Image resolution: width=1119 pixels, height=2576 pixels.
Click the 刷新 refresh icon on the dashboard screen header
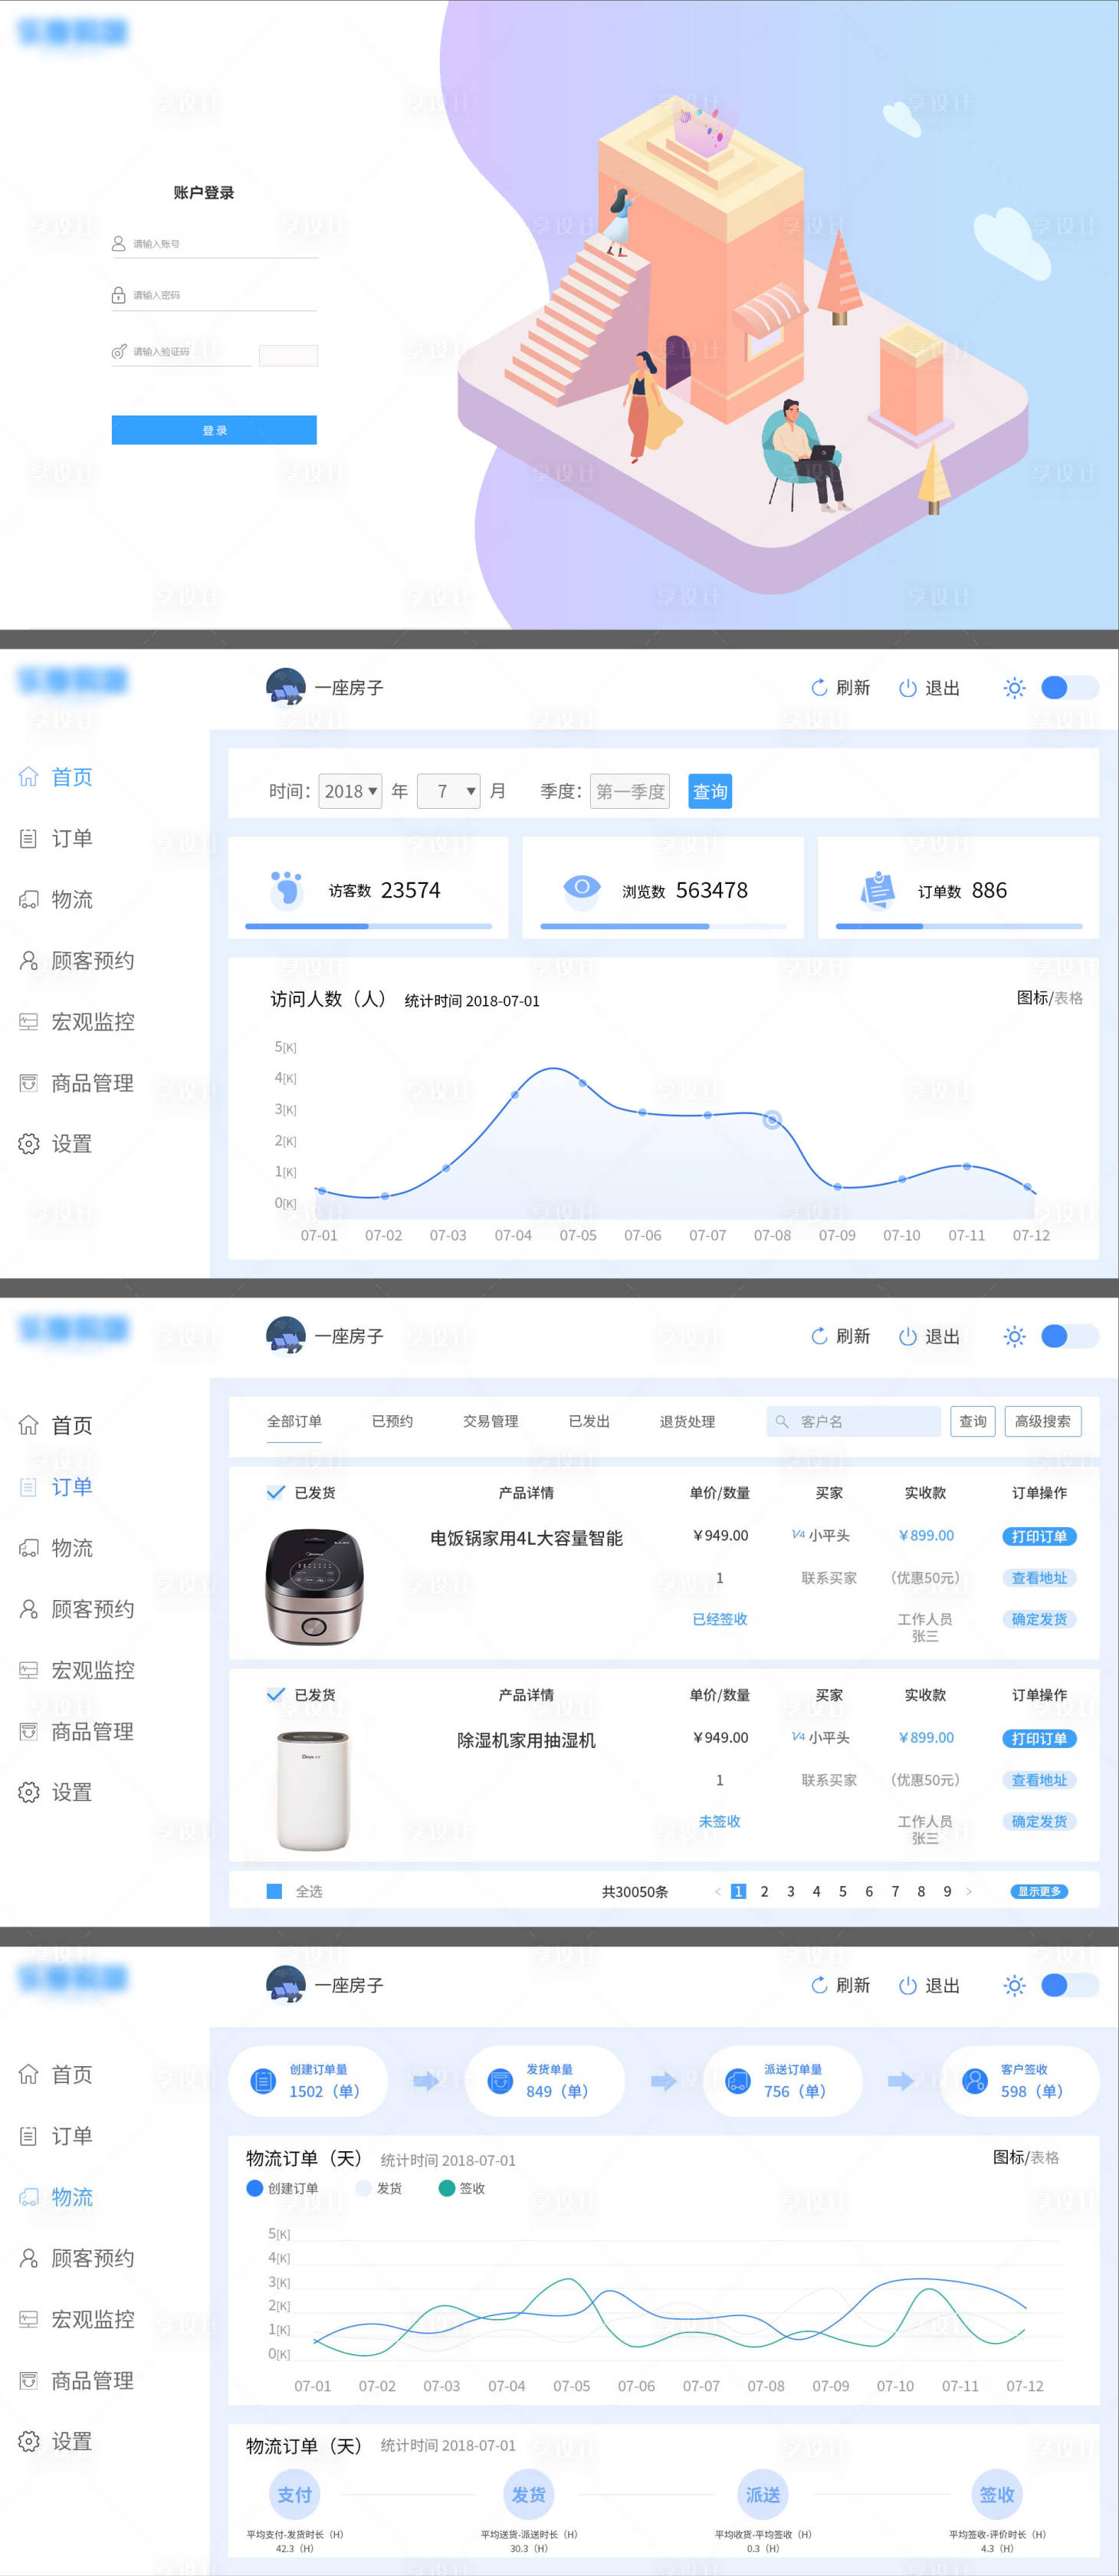coord(819,687)
